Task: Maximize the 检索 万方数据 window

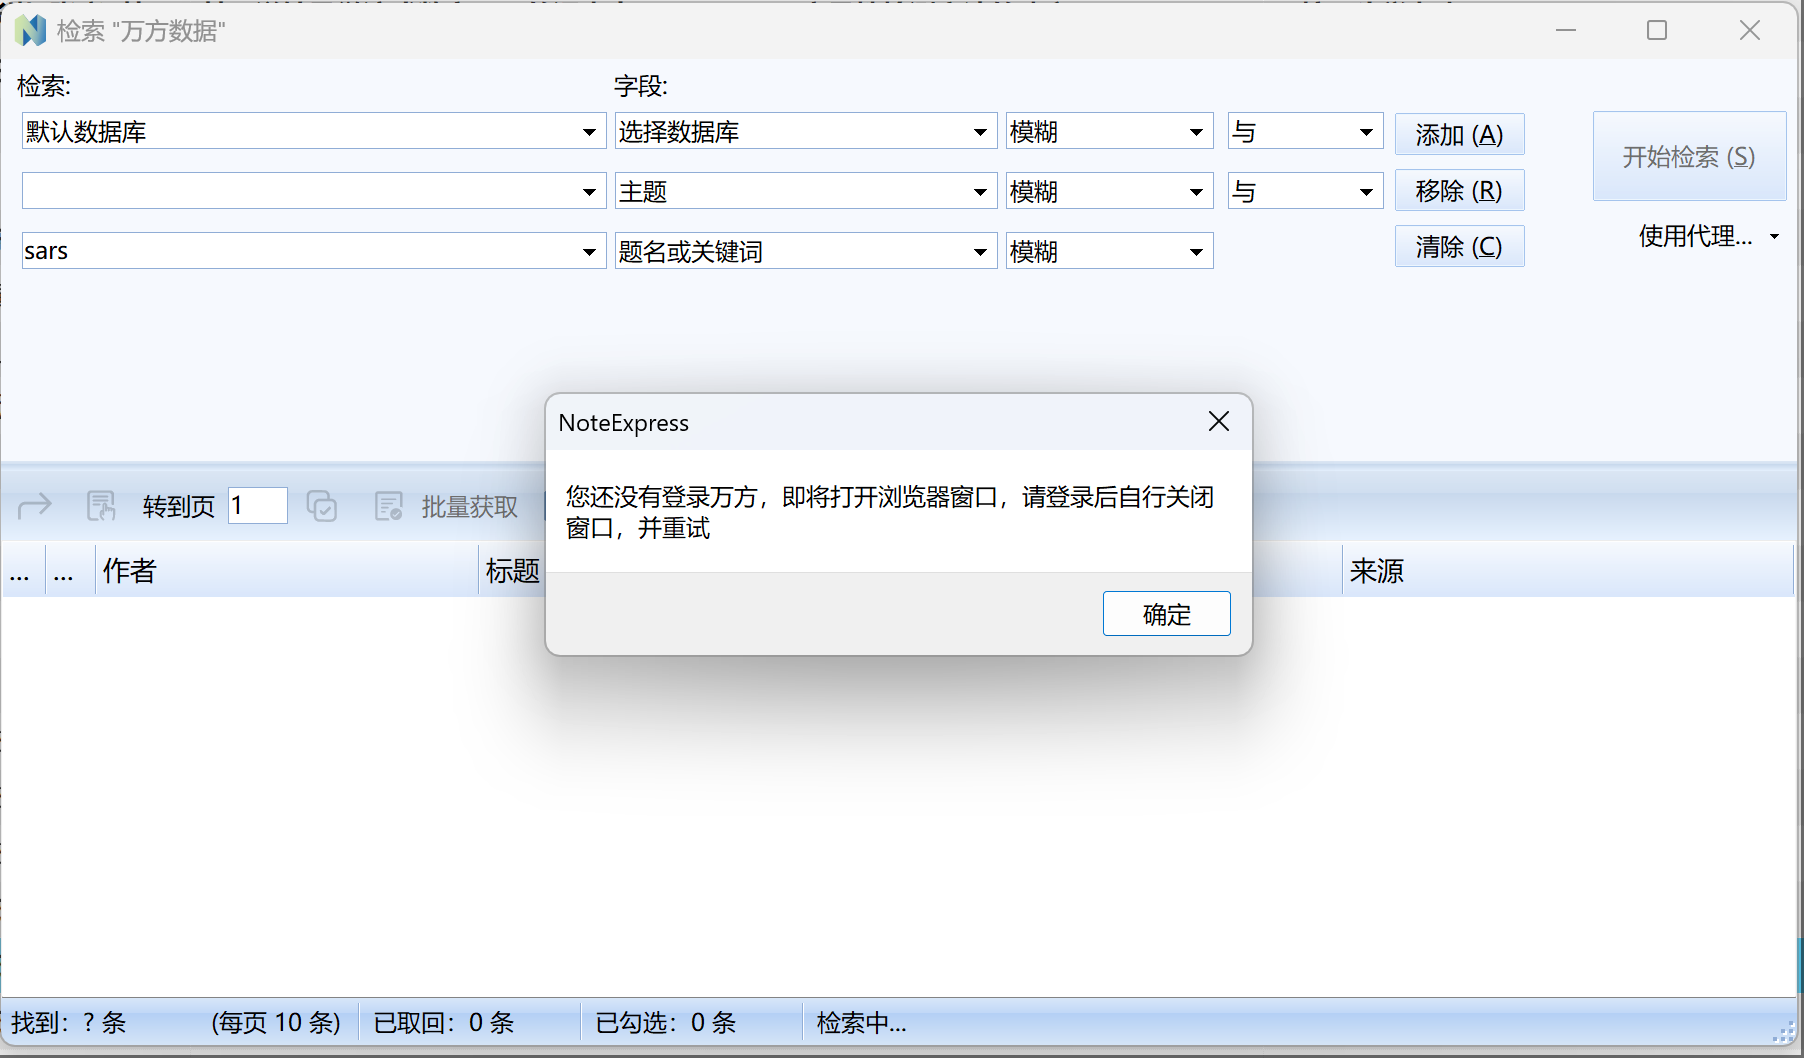Action: click(x=1657, y=31)
